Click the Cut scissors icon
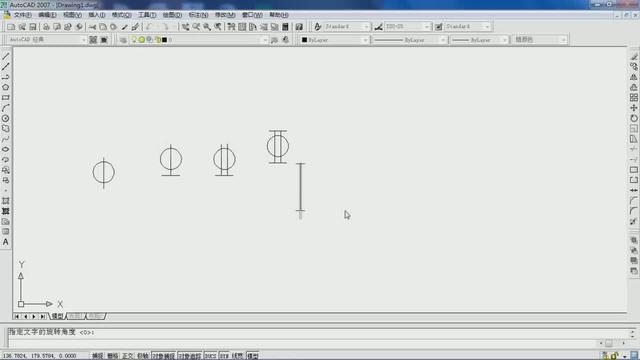The image size is (640, 360). (92, 27)
